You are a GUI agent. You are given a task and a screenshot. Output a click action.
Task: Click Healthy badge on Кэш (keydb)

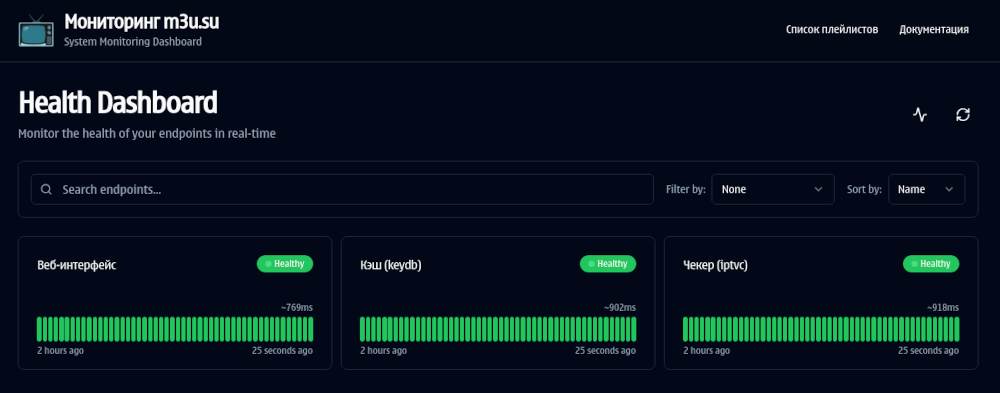point(608,264)
